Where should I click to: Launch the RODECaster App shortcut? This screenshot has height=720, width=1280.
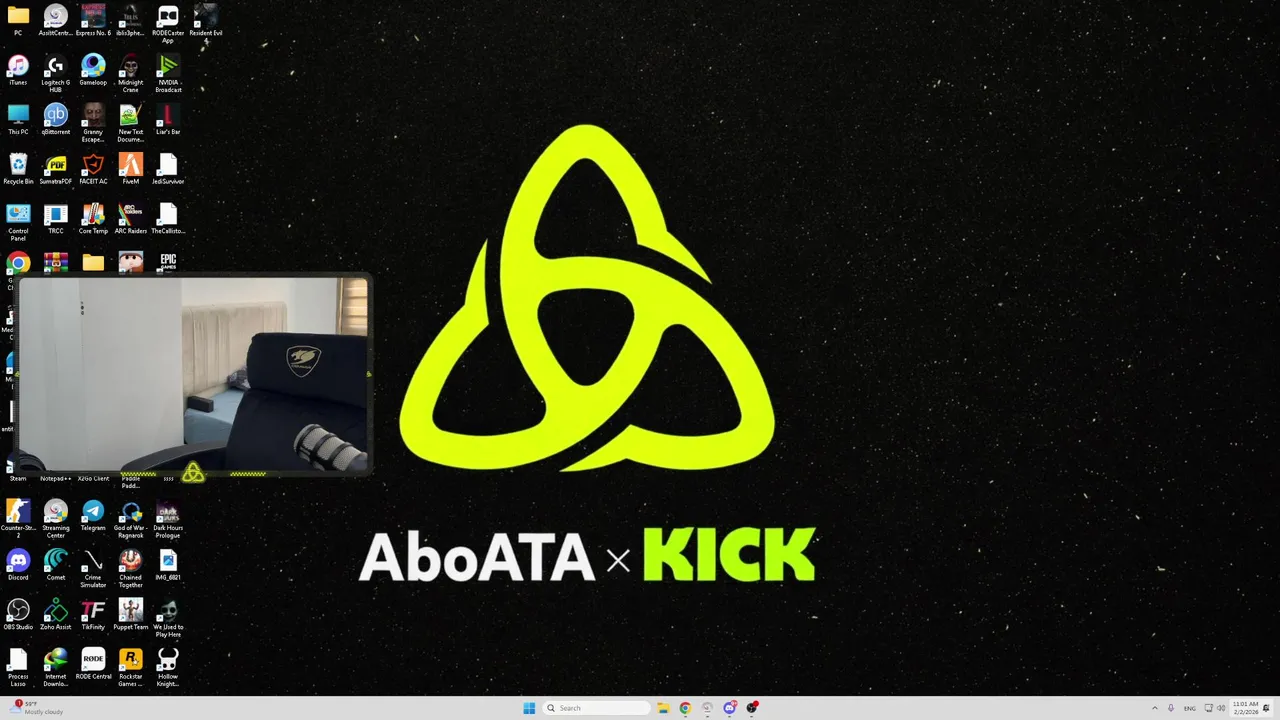[x=168, y=24]
